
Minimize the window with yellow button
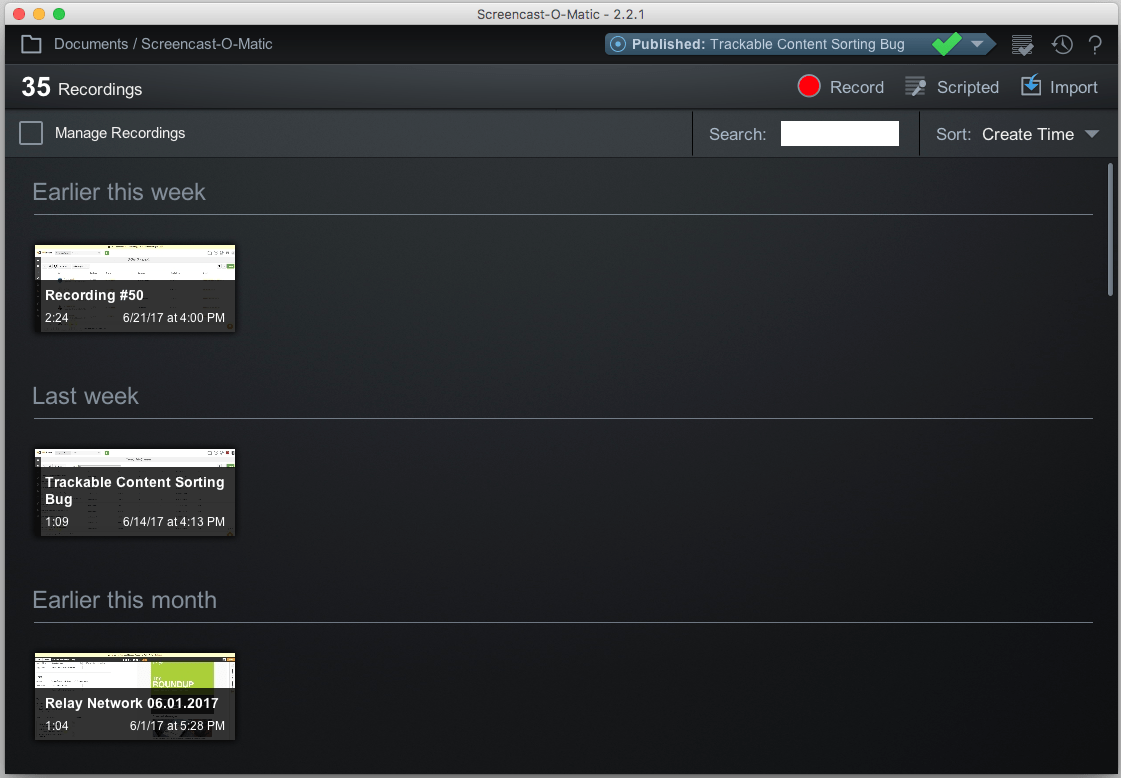39,14
